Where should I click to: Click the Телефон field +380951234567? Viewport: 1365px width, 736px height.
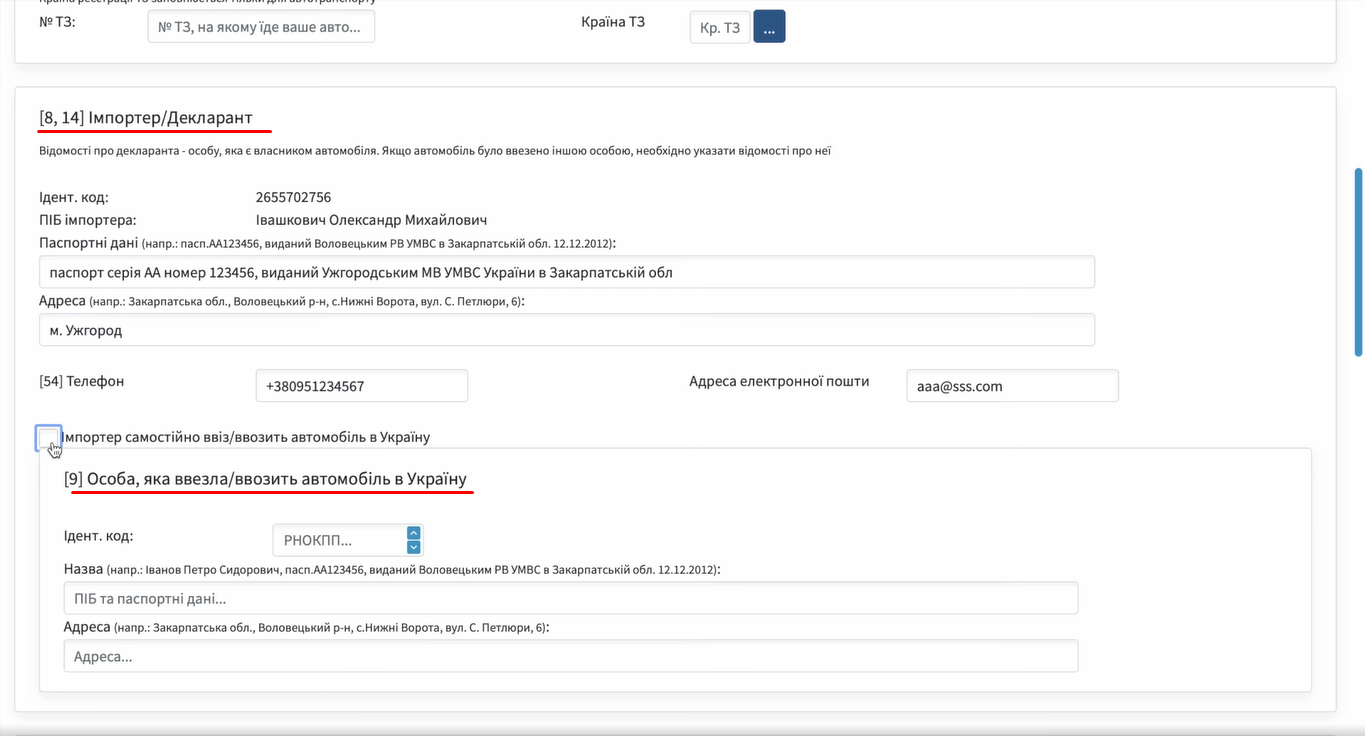(x=362, y=386)
